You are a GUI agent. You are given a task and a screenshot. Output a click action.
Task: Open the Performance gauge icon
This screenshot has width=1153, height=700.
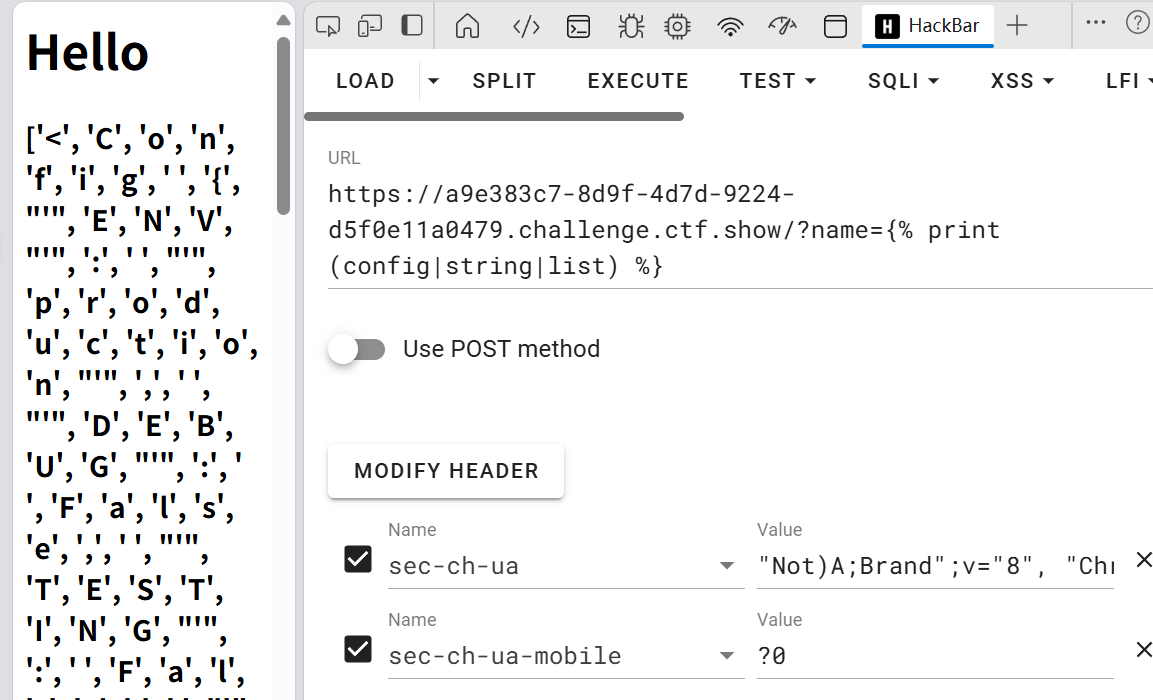[x=782, y=25]
